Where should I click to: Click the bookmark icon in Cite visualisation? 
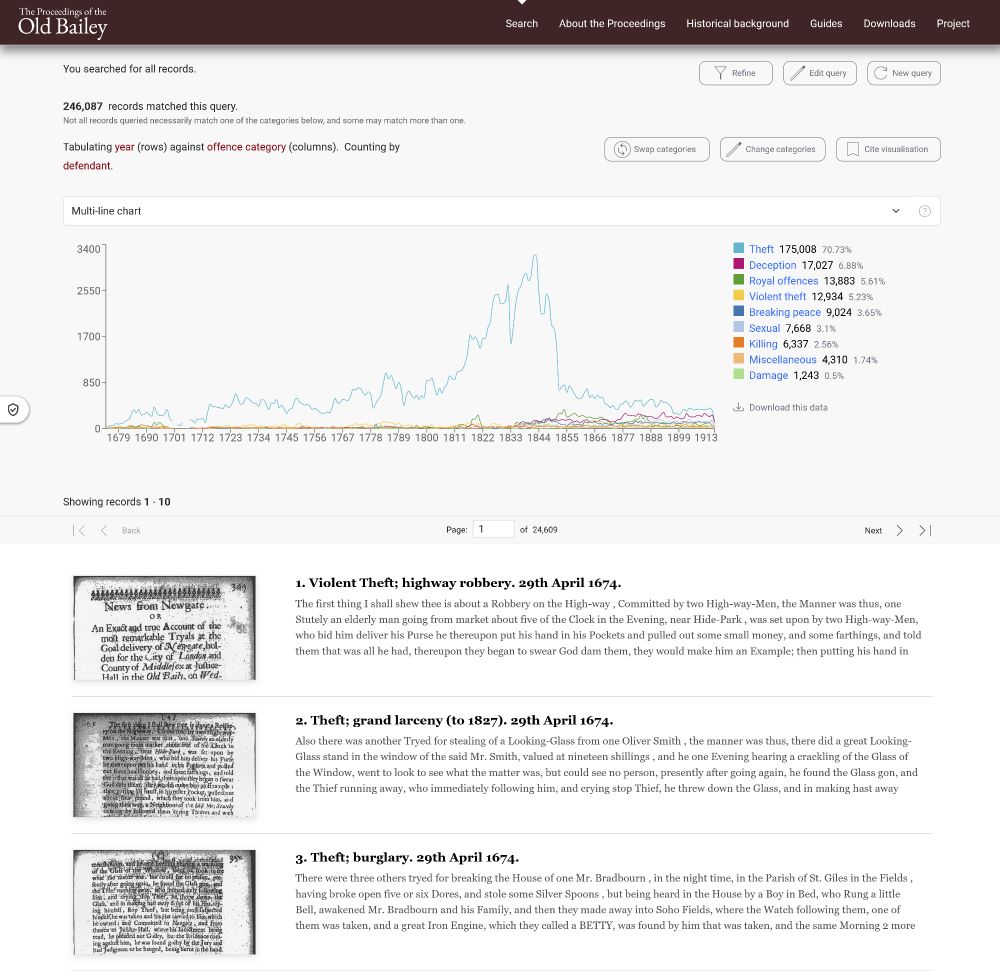click(852, 149)
